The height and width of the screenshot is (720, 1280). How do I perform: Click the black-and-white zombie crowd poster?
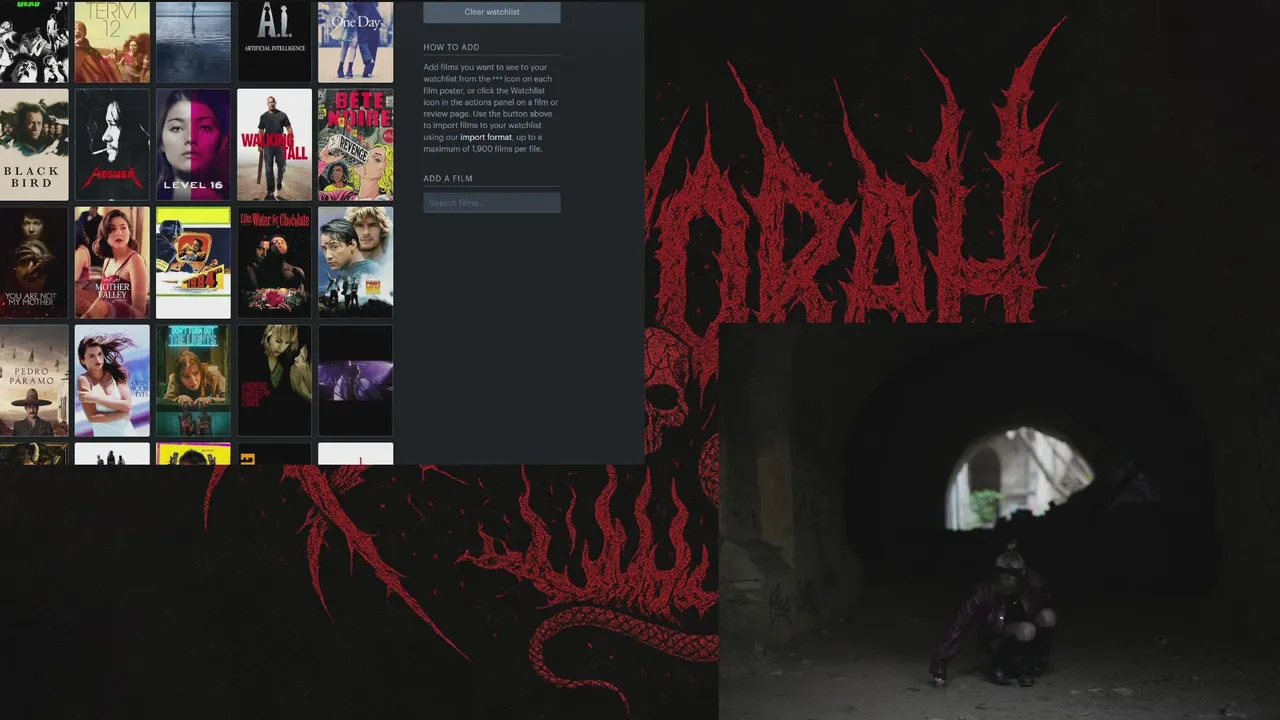[33, 41]
